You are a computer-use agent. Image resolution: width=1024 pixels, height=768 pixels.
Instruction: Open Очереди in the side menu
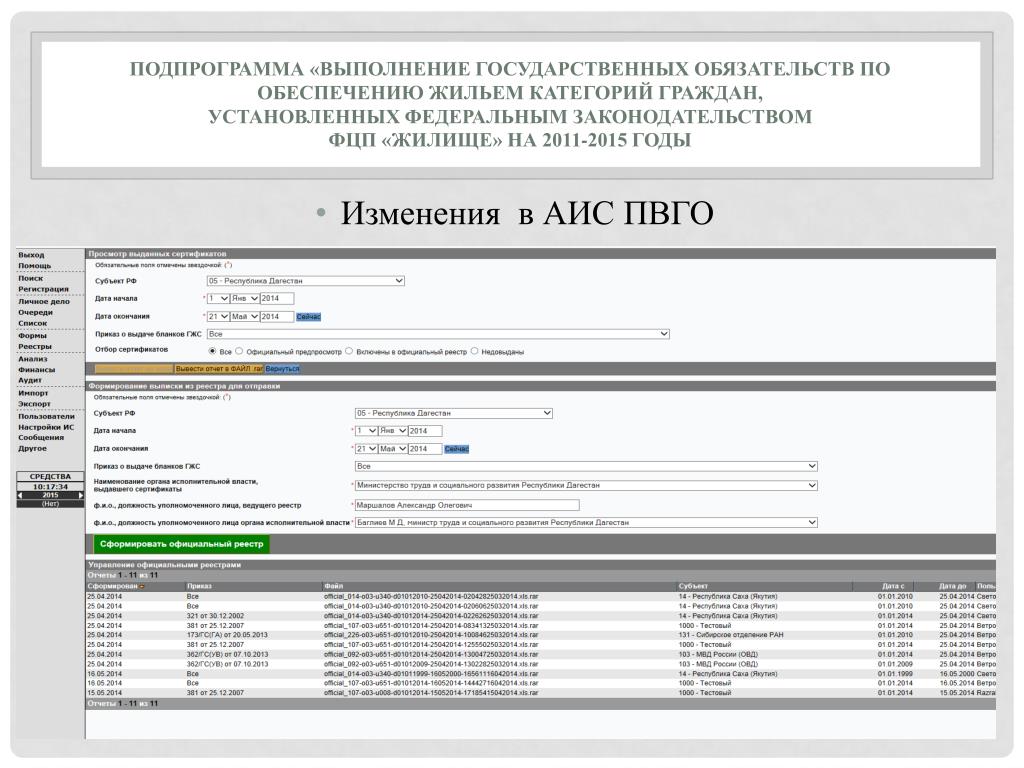coord(35,313)
